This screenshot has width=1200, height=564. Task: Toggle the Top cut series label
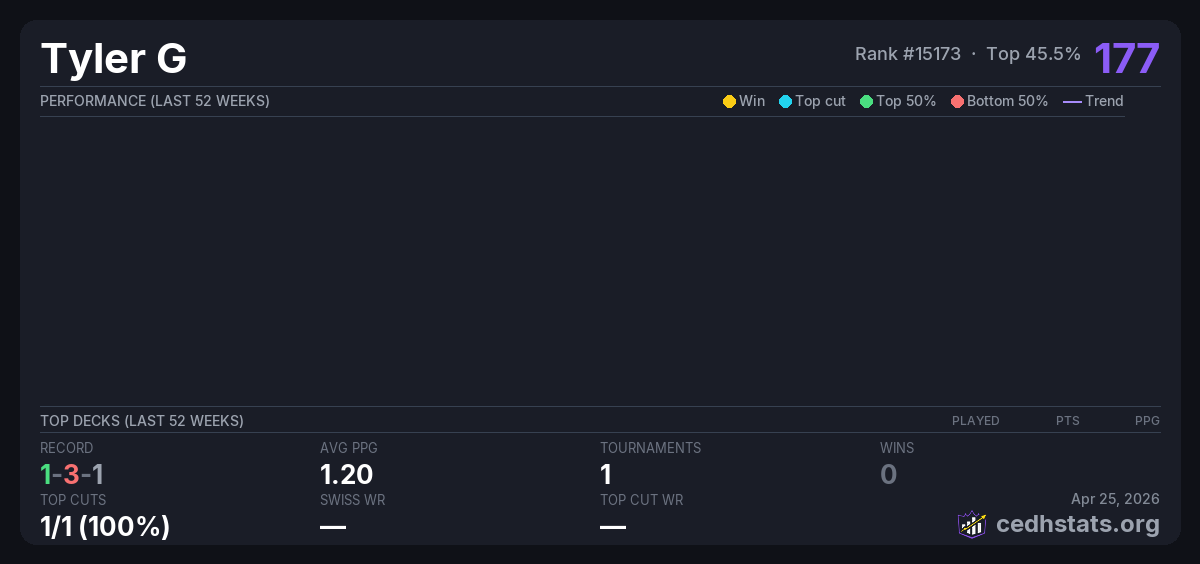pyautogui.click(x=820, y=101)
